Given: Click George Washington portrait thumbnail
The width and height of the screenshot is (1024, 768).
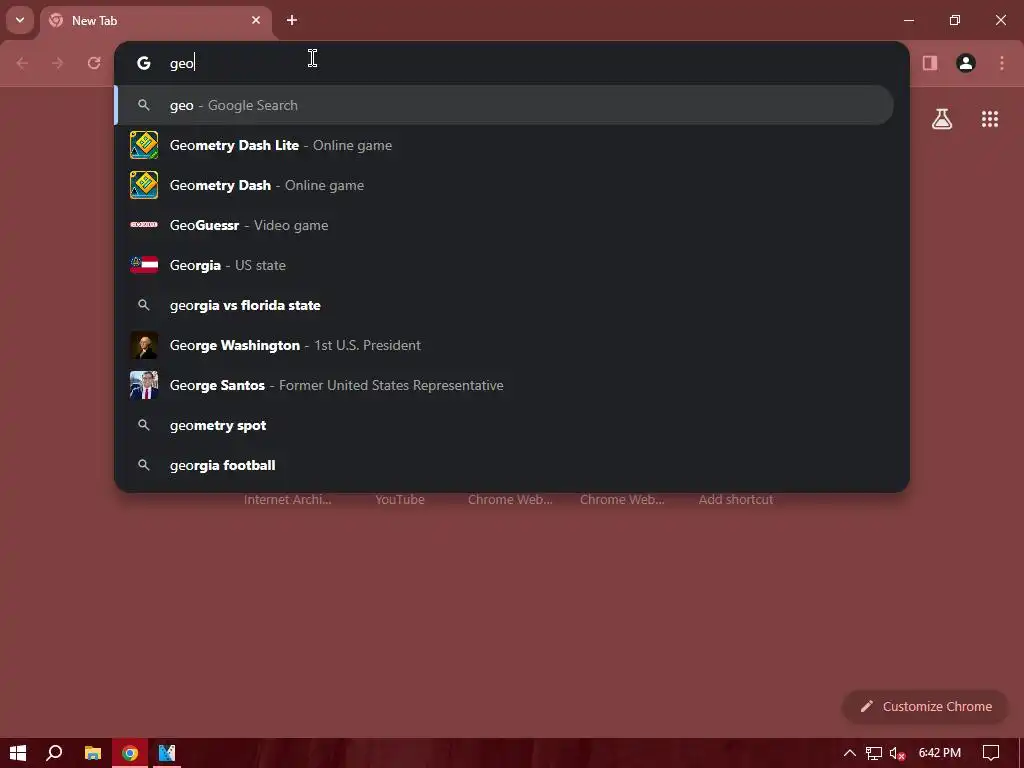Looking at the screenshot, I should pos(144,345).
